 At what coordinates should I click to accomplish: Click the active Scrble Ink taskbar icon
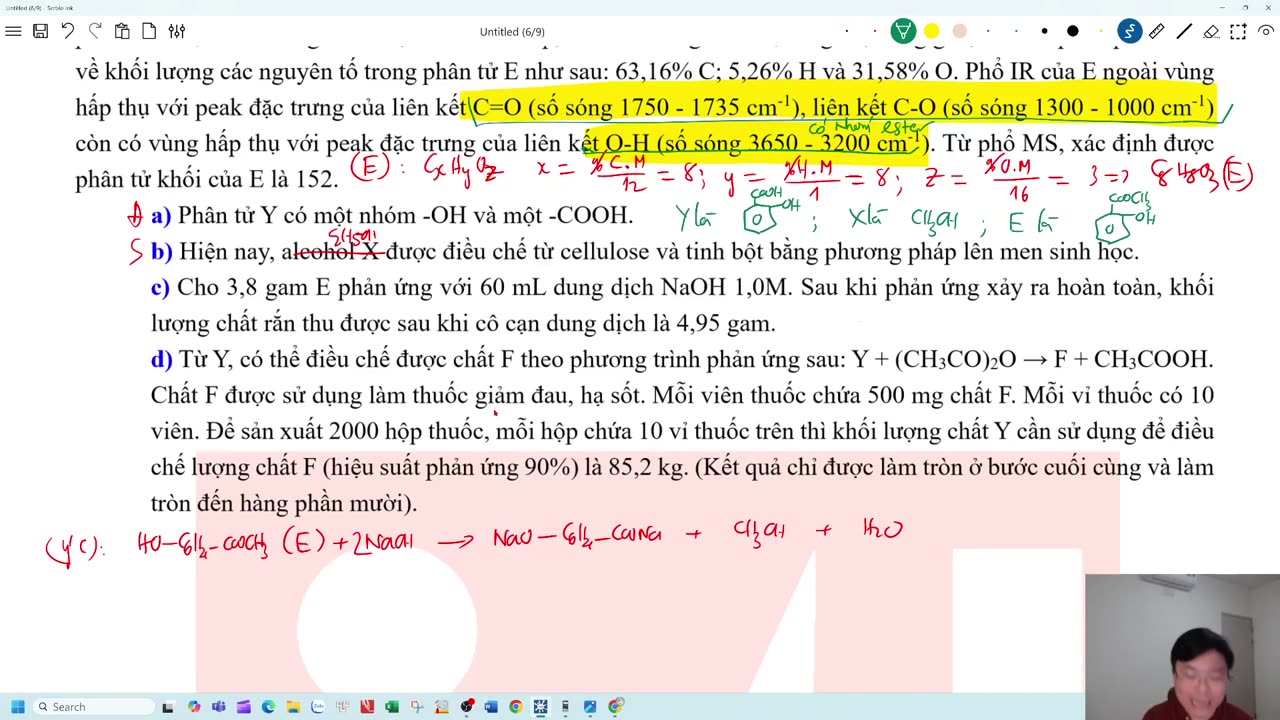540,707
